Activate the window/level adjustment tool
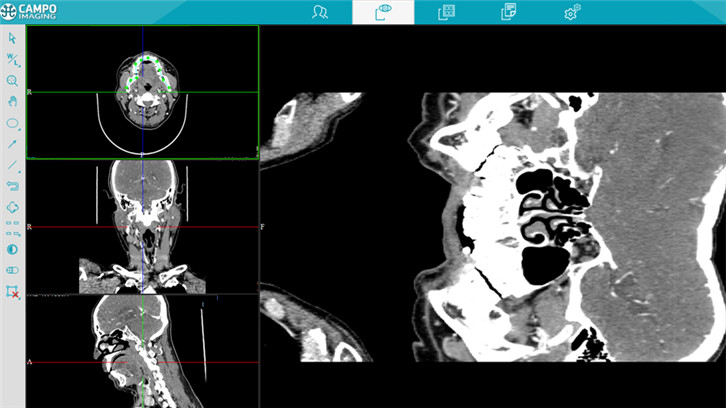726x408 pixels. point(12,59)
